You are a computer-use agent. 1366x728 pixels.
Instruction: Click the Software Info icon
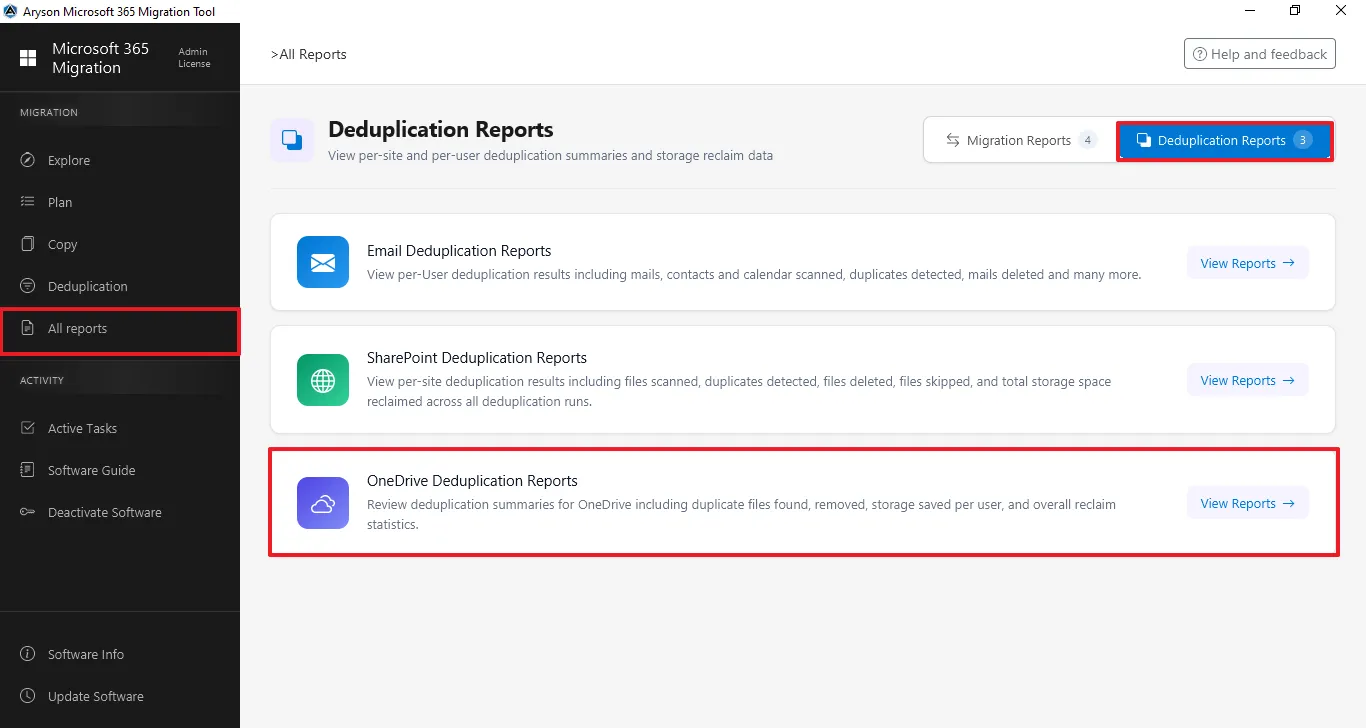28,654
